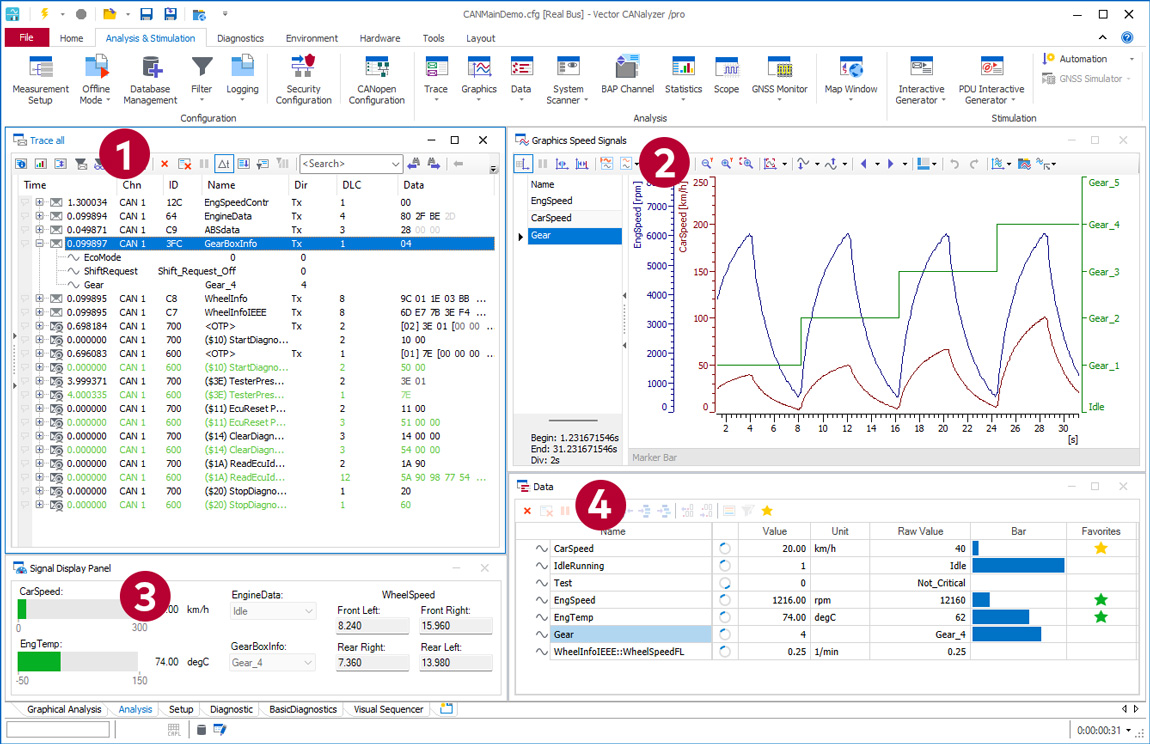Open the Map Window tool
1150x744 pixels.
[x=851, y=79]
